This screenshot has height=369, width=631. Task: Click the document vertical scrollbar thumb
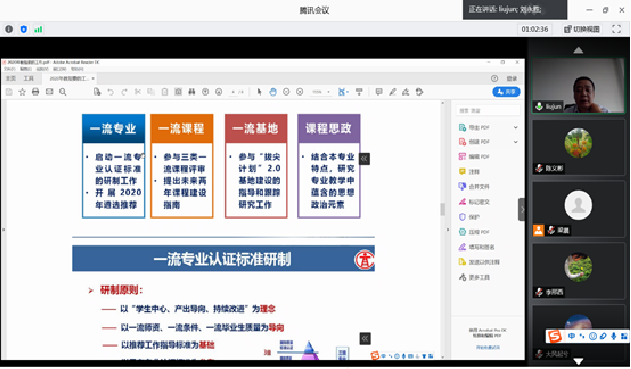tap(442, 209)
